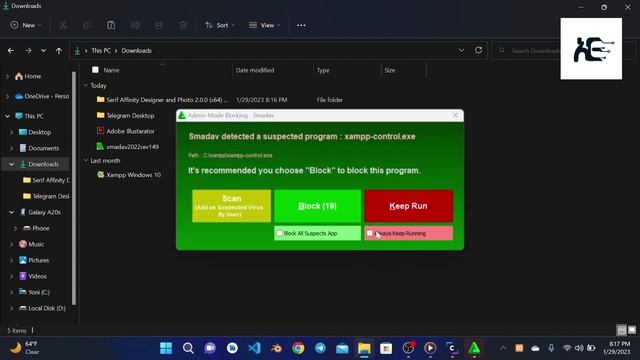Screen dimensions: 640x360
Task: Sort files by the Type column
Action: click(323, 70)
